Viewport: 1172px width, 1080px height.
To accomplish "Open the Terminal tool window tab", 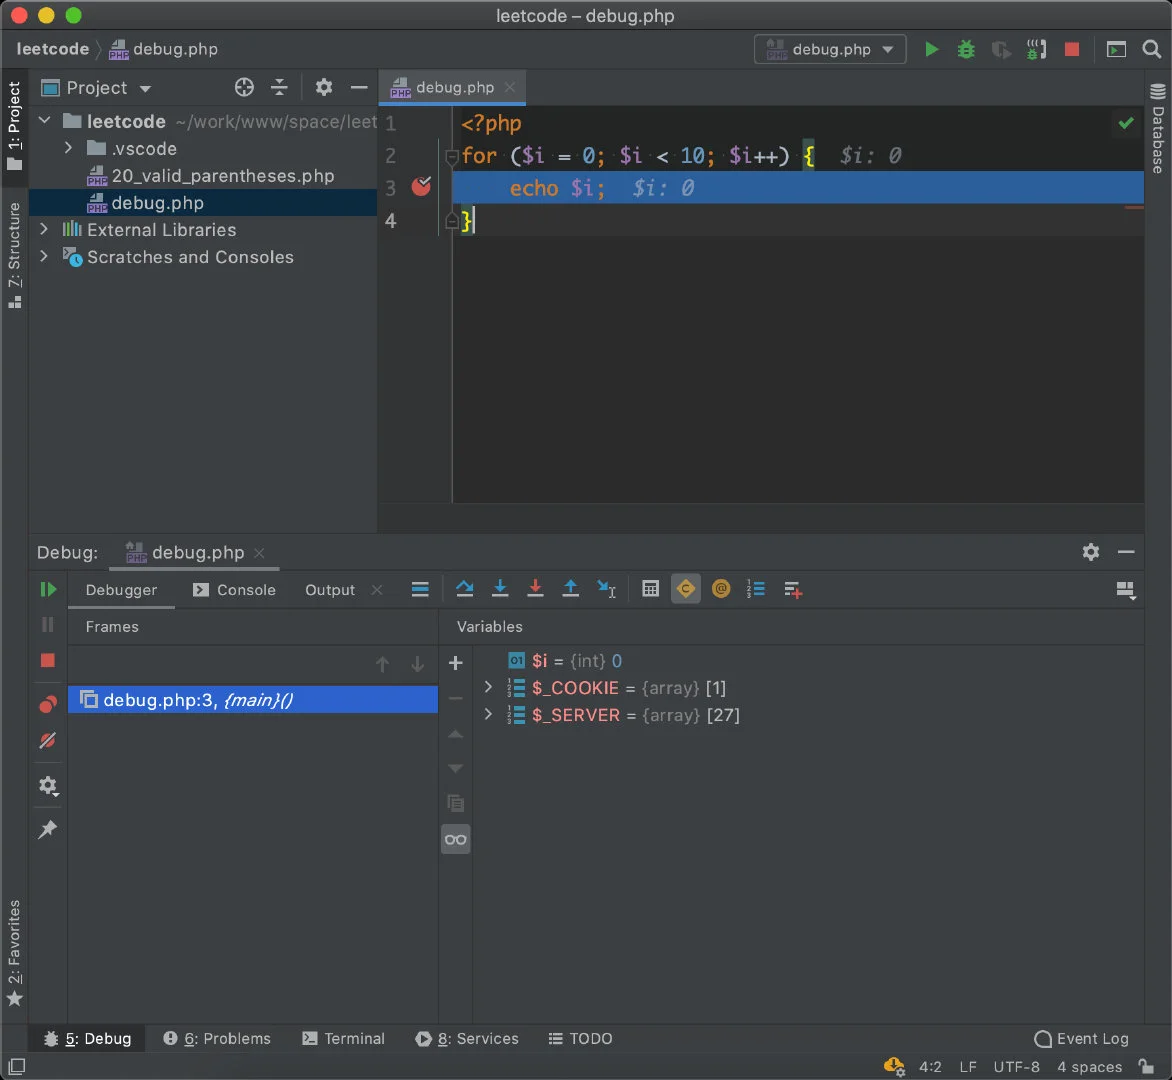I will click(343, 1038).
